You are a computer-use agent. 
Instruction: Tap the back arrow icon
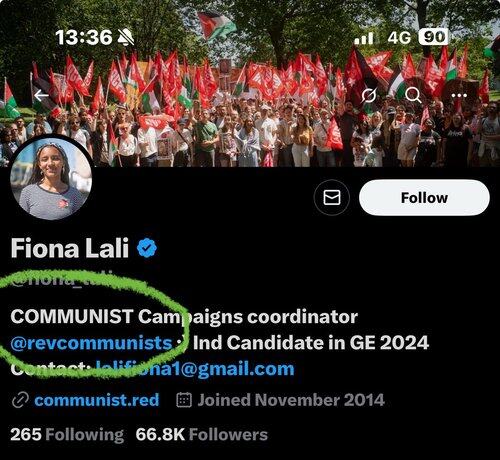click(x=41, y=96)
